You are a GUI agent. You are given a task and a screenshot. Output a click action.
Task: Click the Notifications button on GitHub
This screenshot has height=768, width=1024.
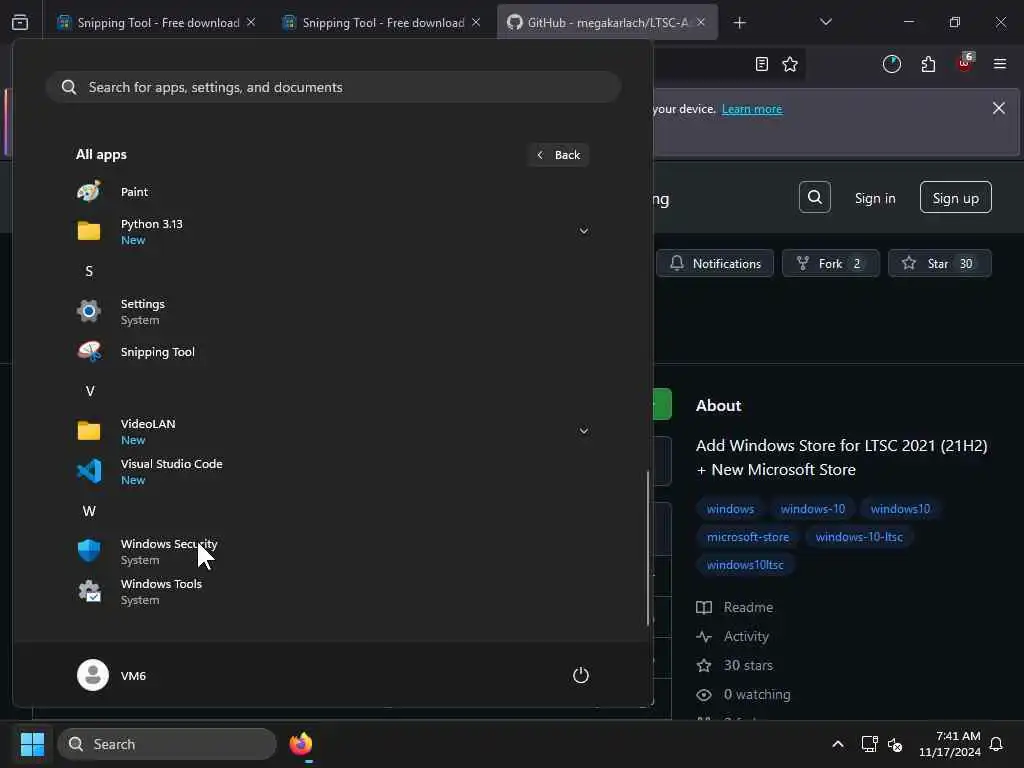click(715, 263)
